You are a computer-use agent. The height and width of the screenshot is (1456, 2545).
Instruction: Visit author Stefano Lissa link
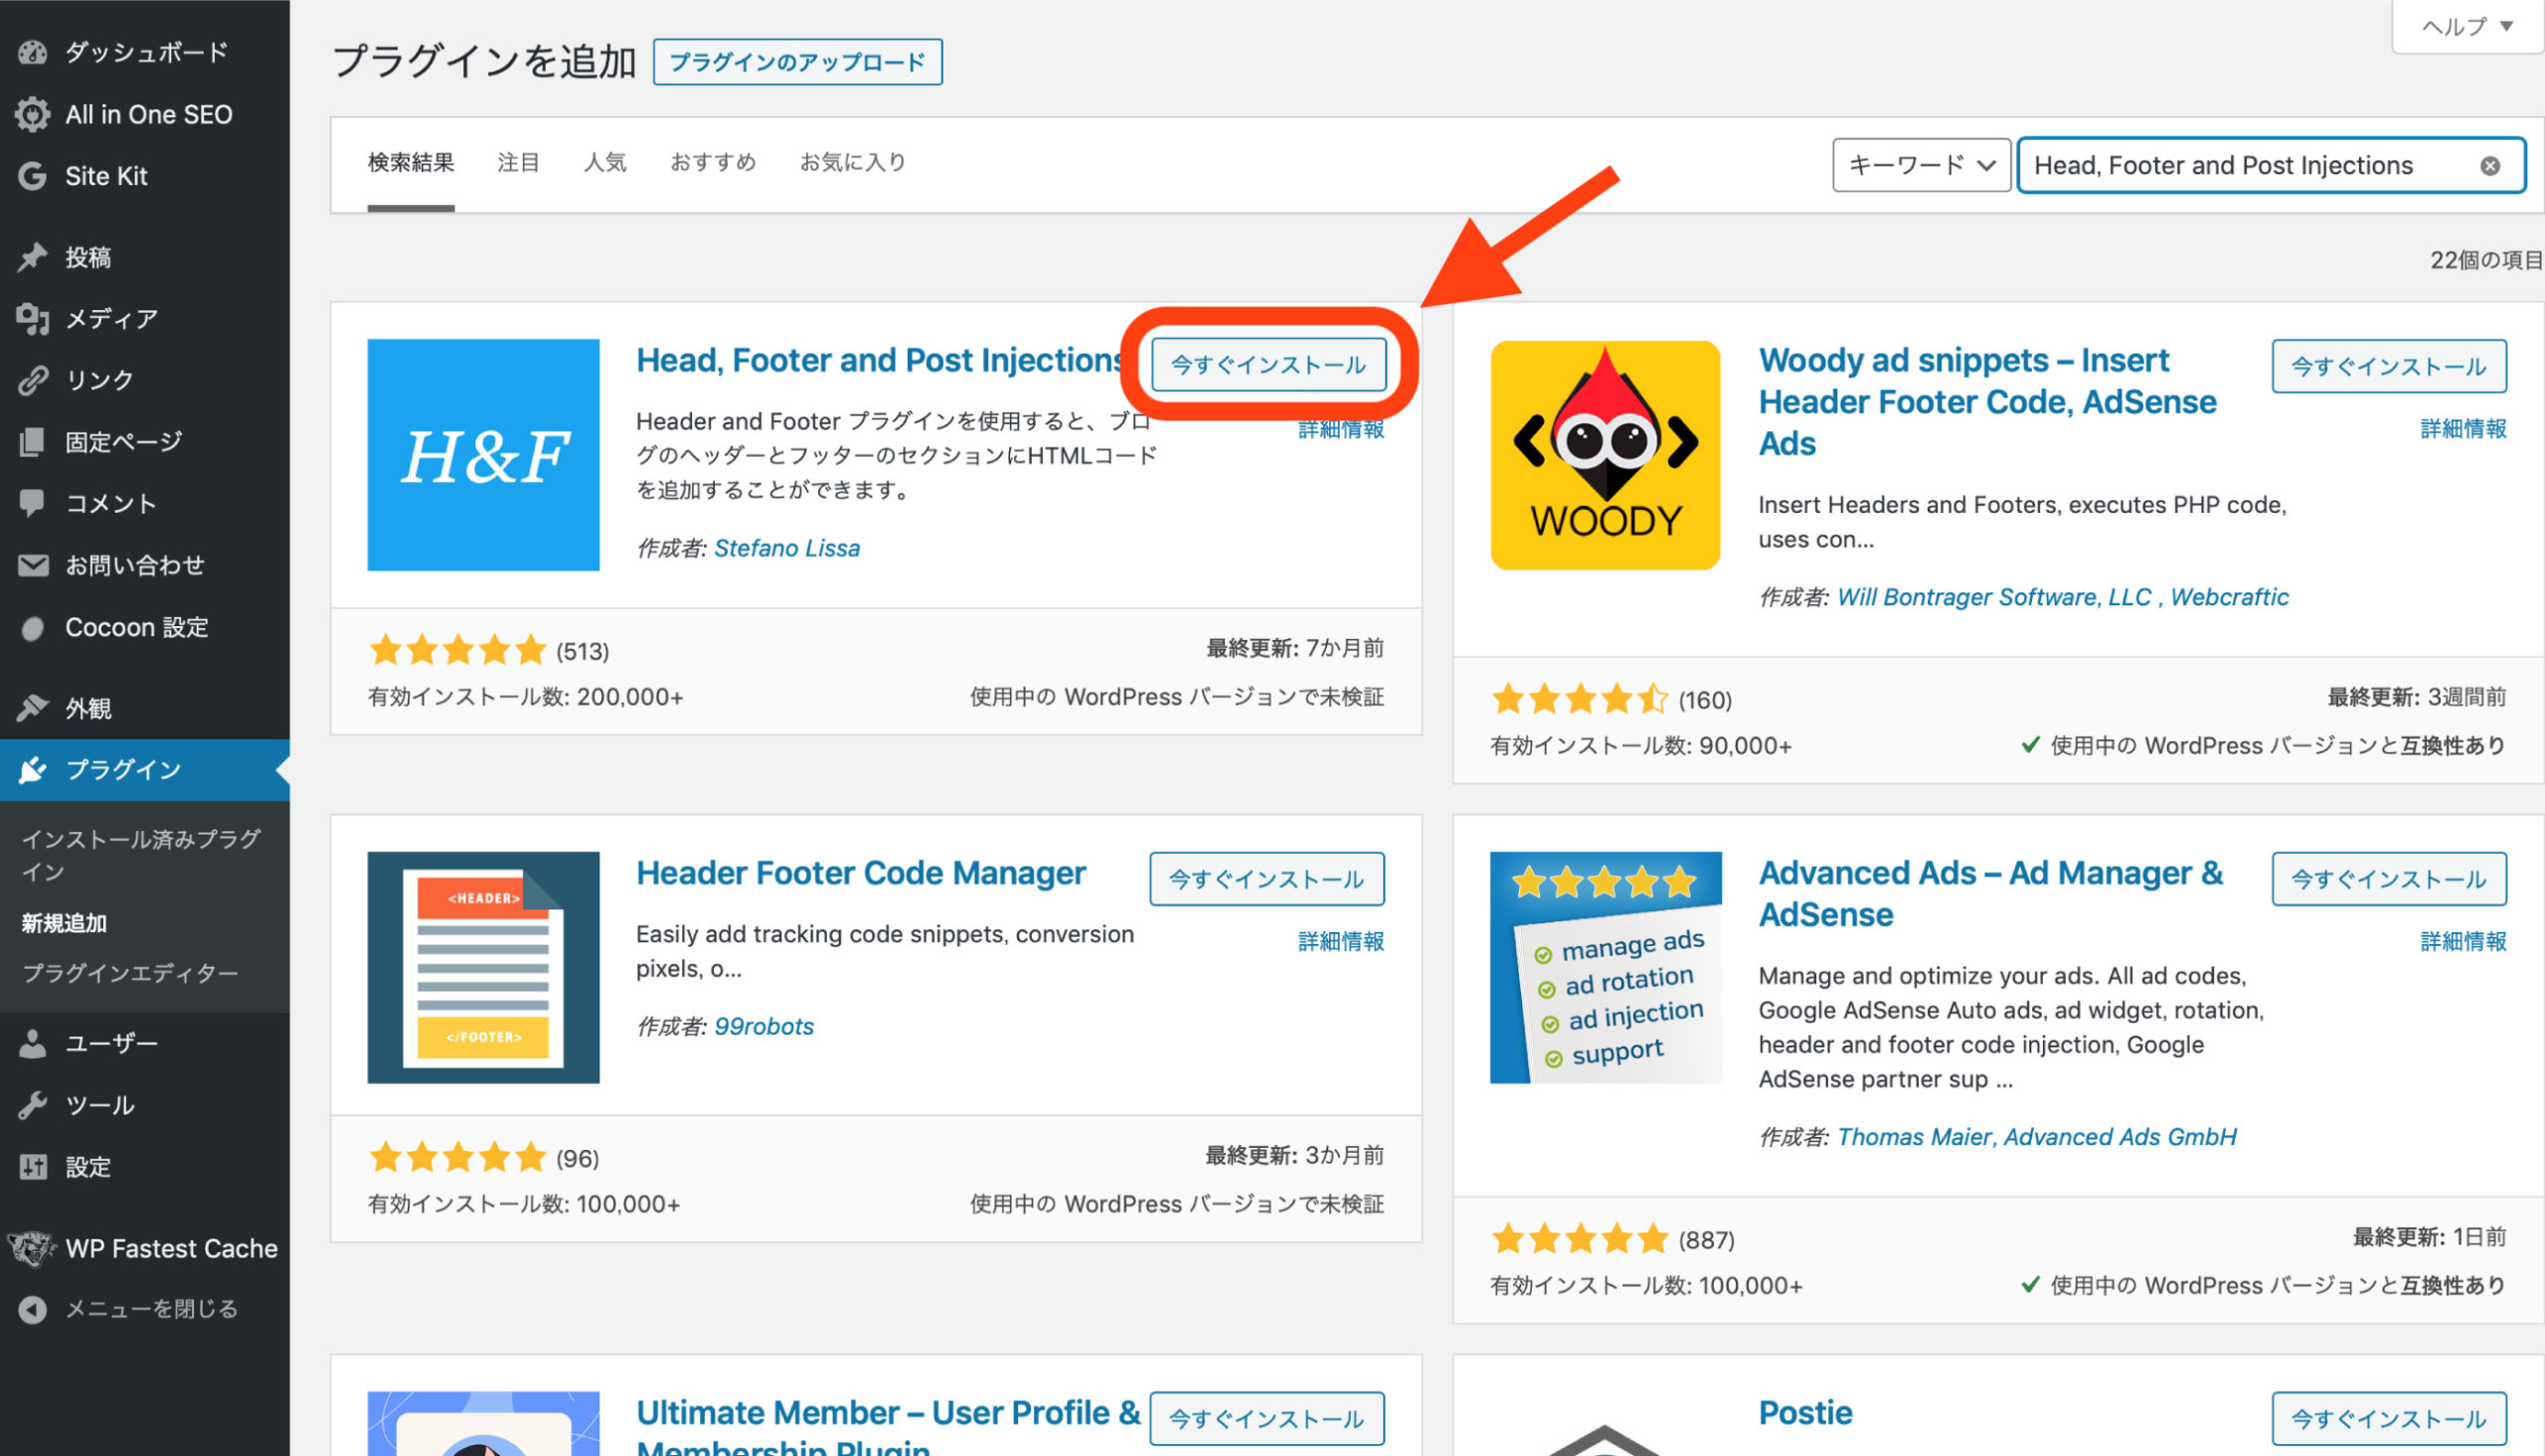click(x=787, y=548)
